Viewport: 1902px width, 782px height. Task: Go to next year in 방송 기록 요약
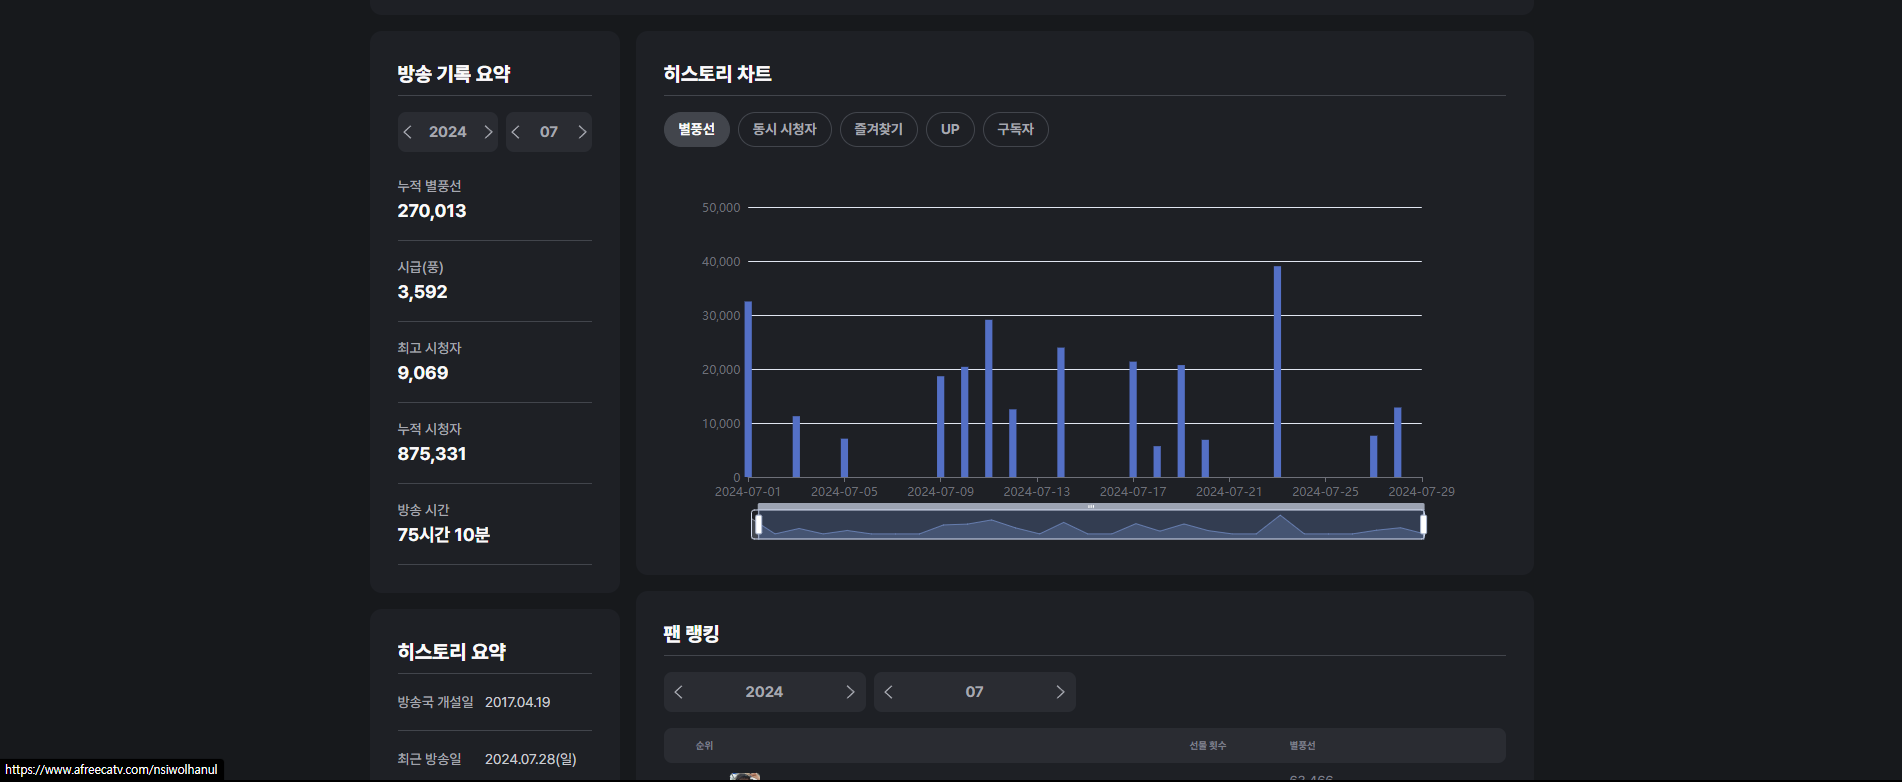488,132
